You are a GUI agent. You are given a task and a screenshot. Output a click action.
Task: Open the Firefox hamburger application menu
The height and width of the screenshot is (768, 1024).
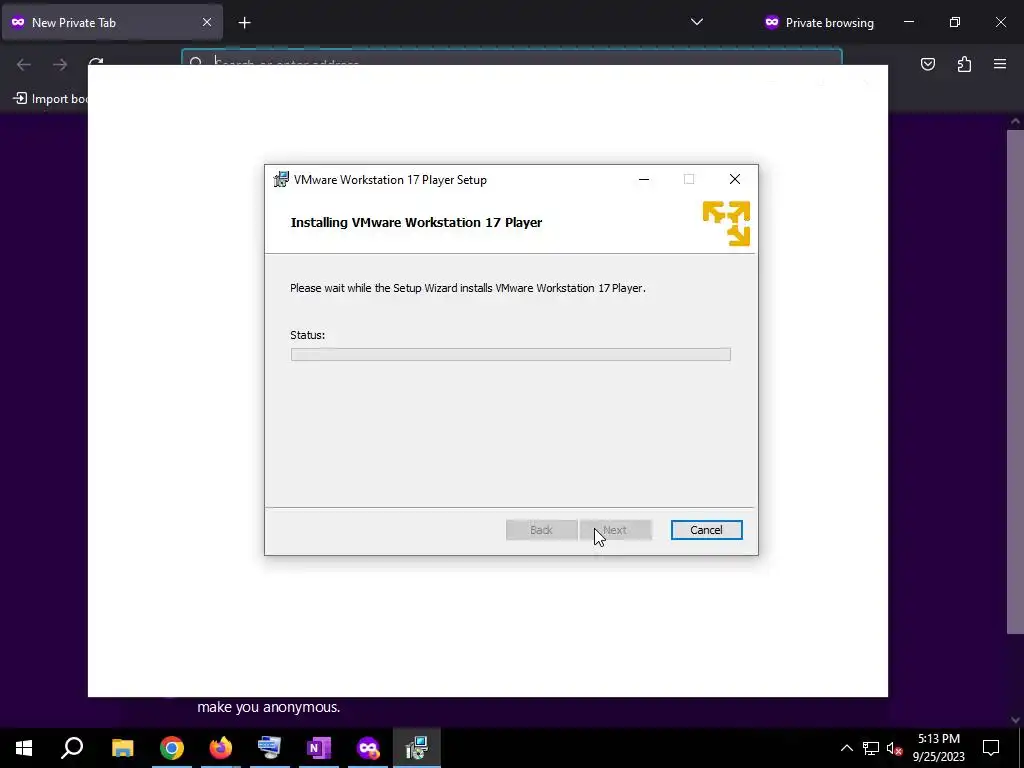1000,64
